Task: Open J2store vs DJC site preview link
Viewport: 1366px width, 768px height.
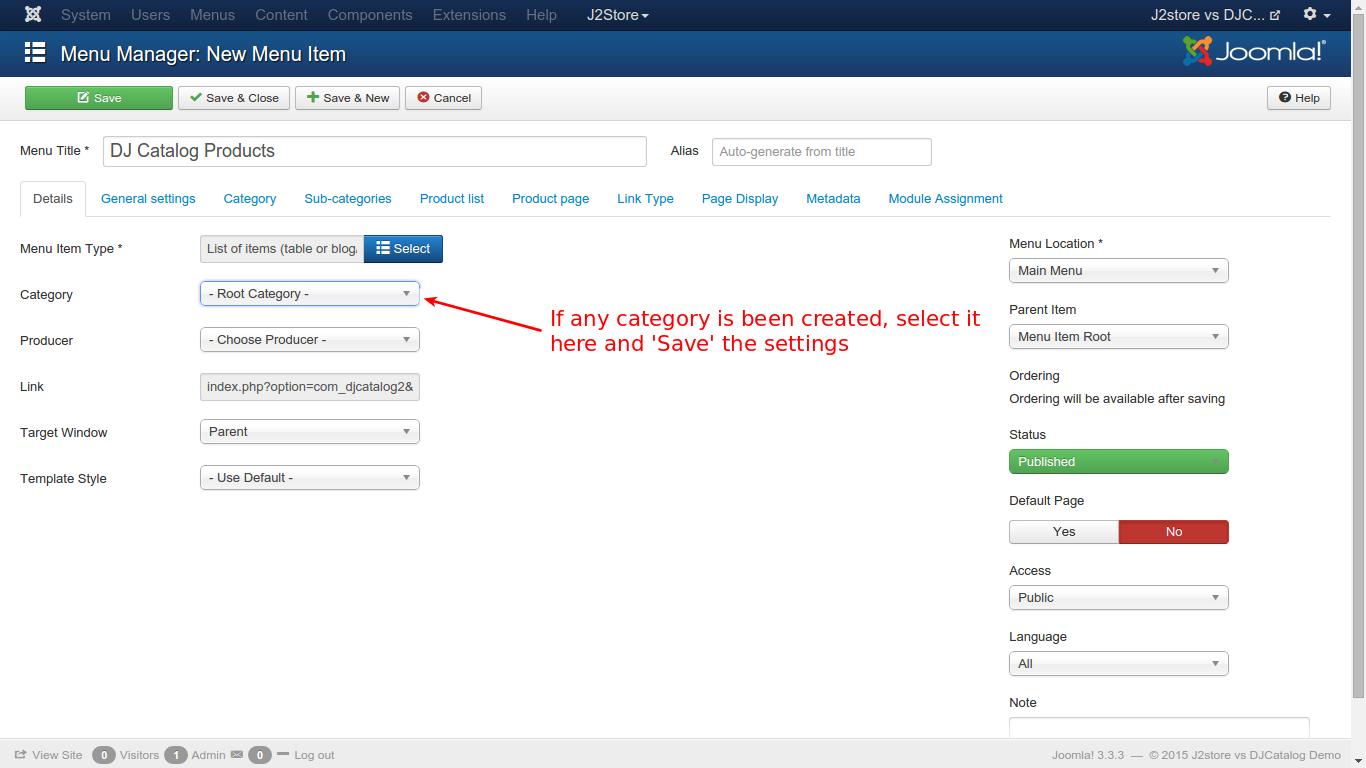Action: point(1215,15)
